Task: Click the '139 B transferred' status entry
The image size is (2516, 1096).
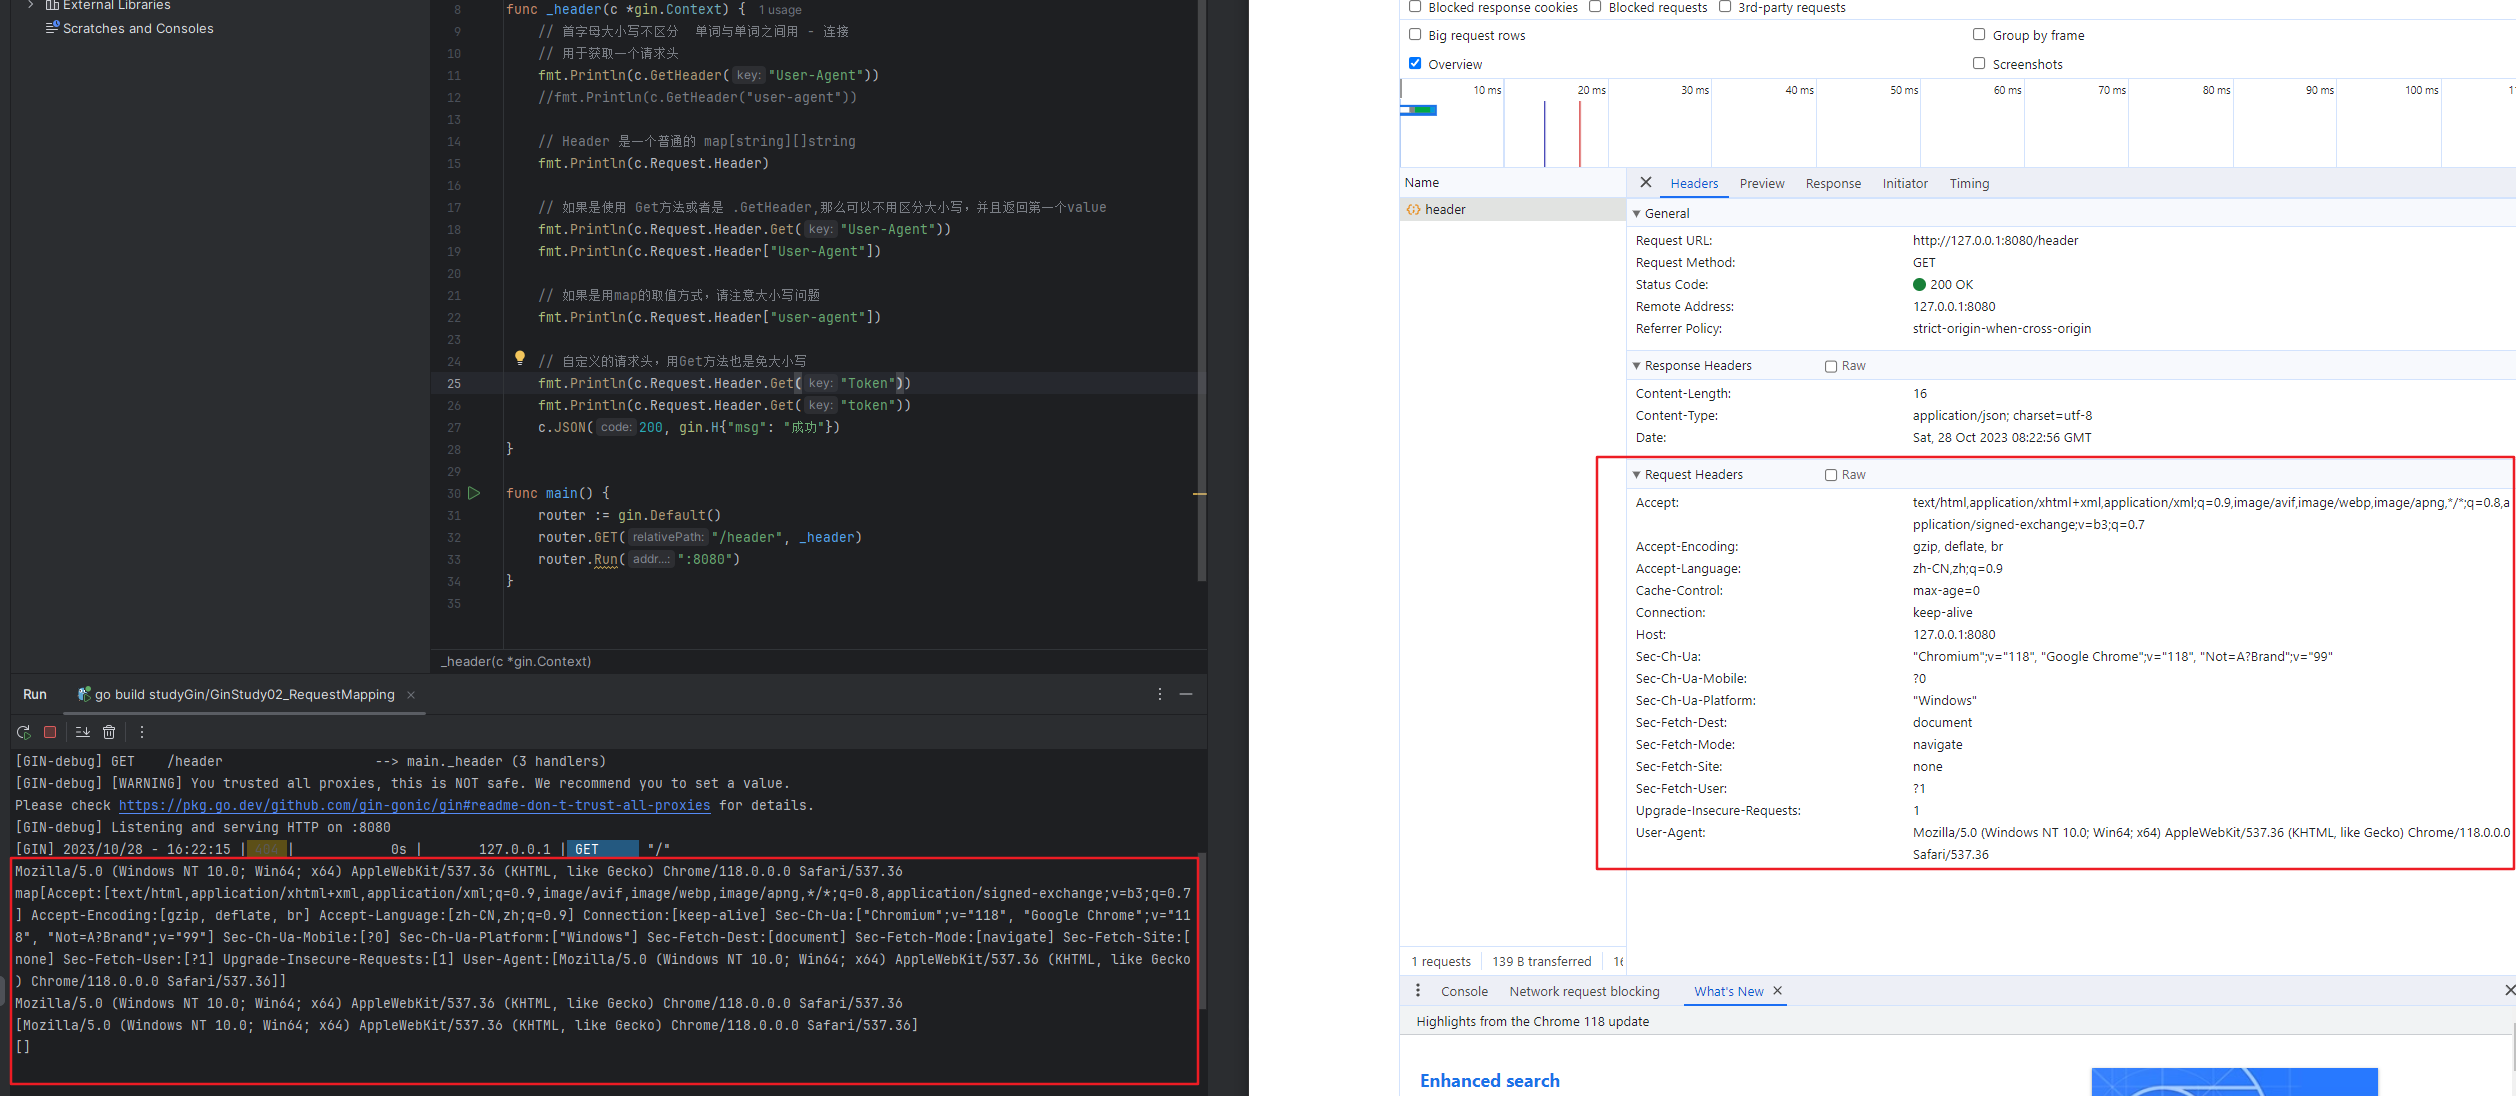Action: [1541, 962]
